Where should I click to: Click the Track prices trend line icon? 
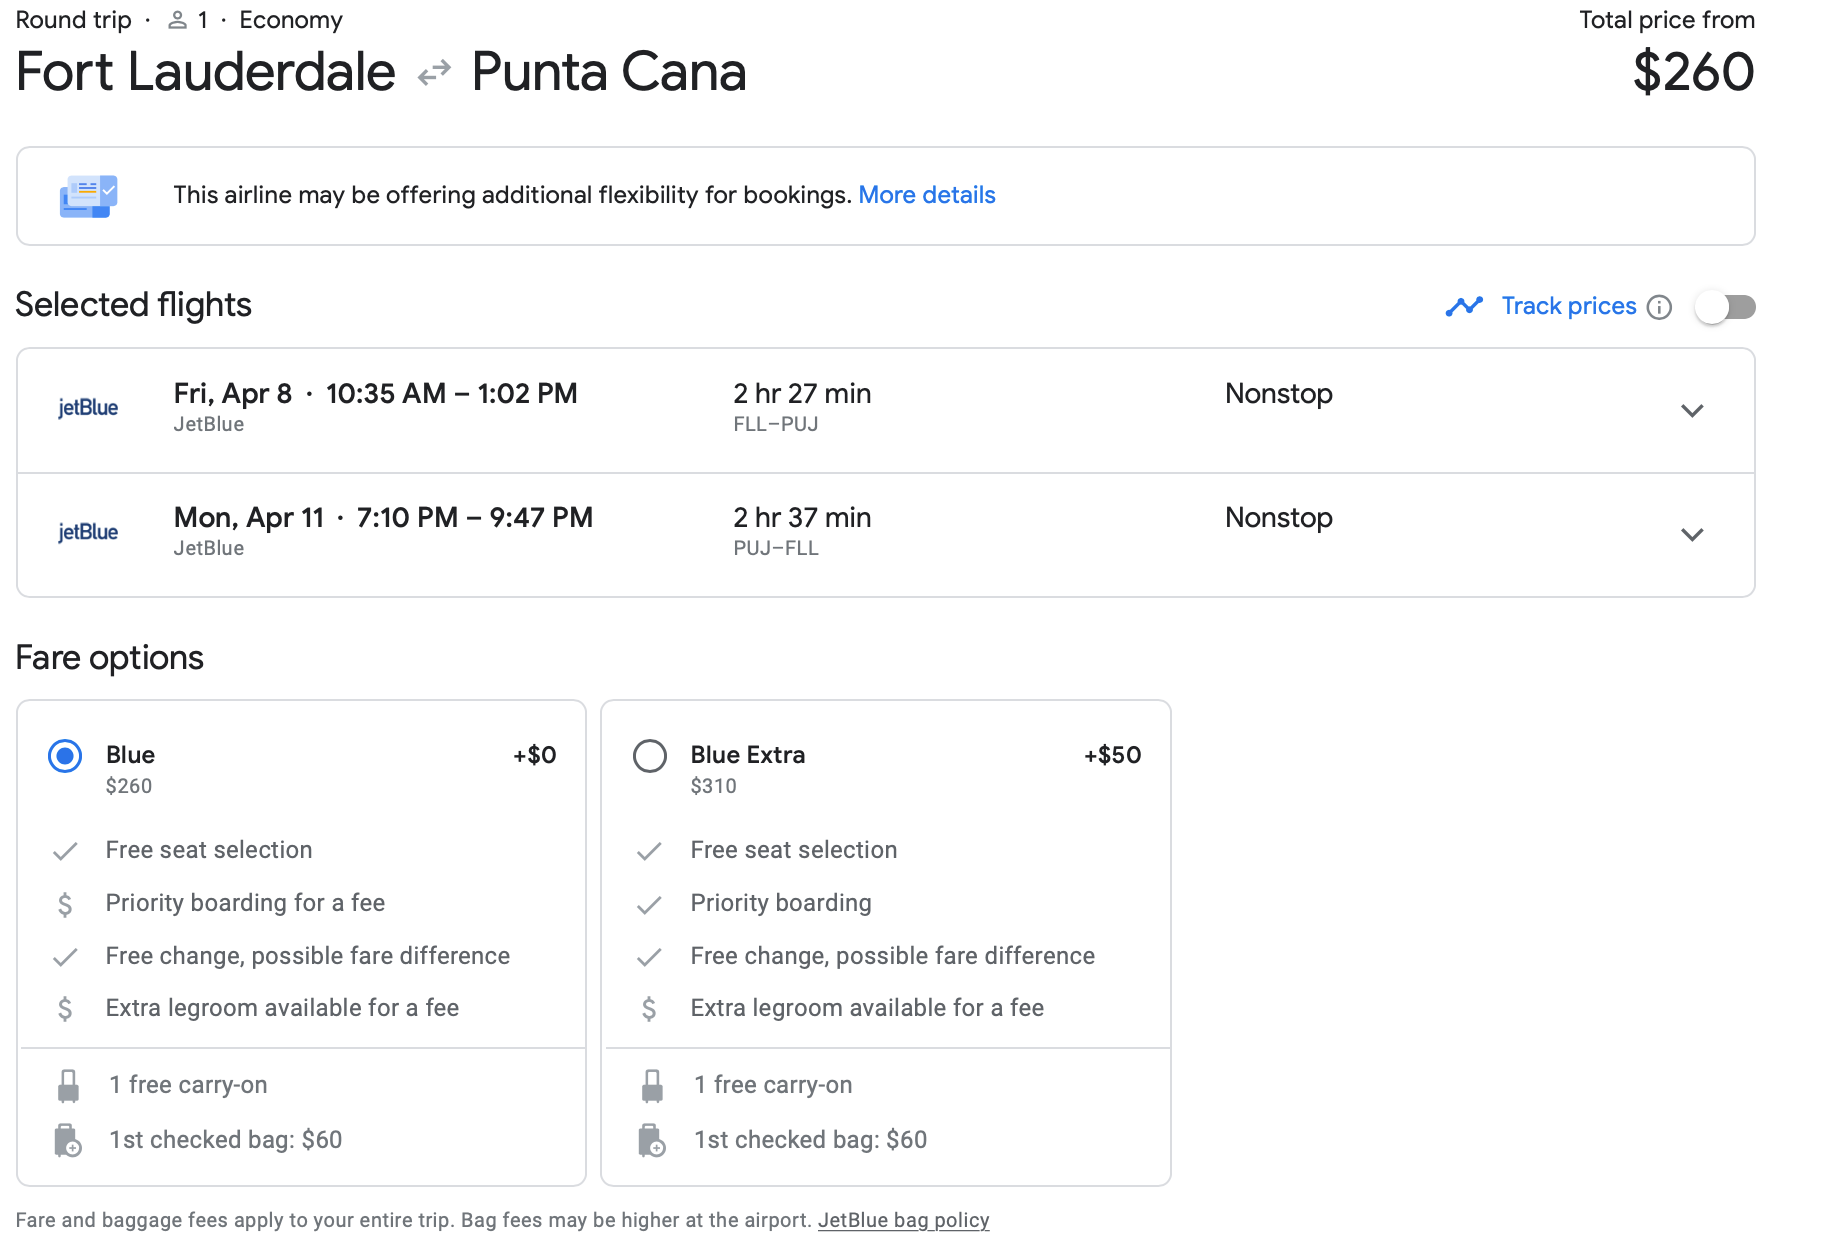[x=1464, y=306]
